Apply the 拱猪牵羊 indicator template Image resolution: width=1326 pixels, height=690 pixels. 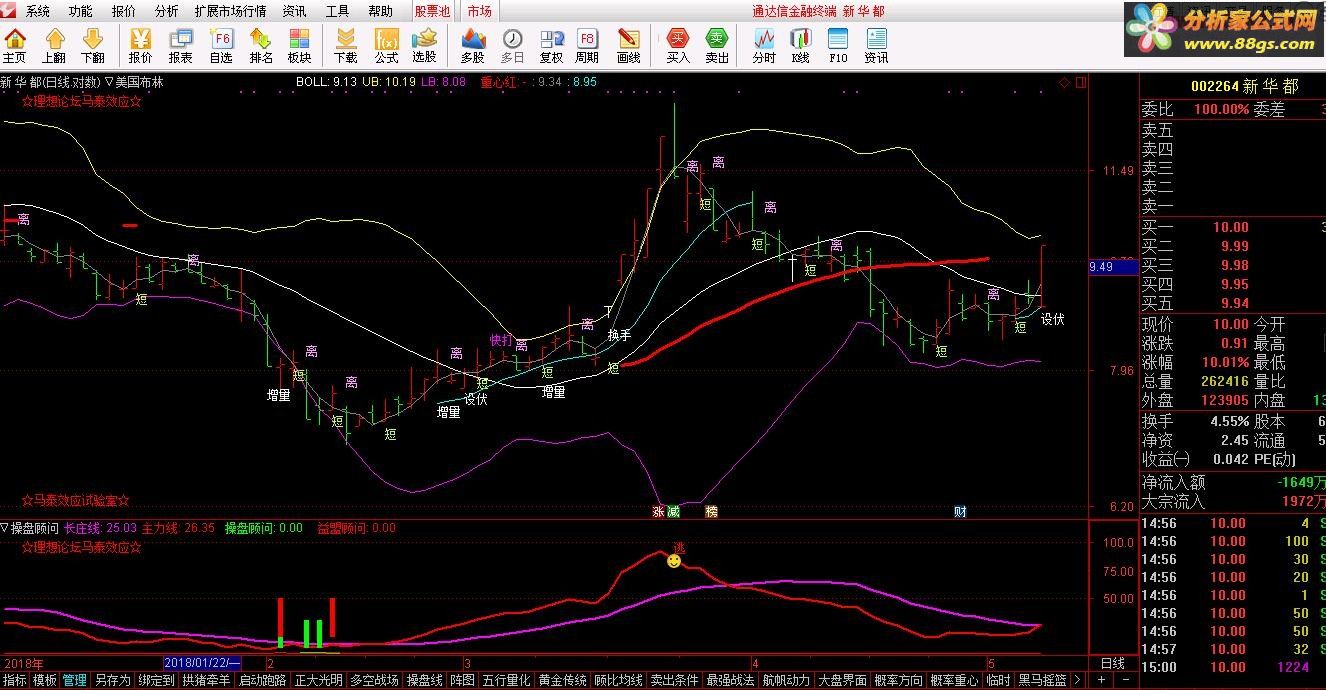point(207,680)
